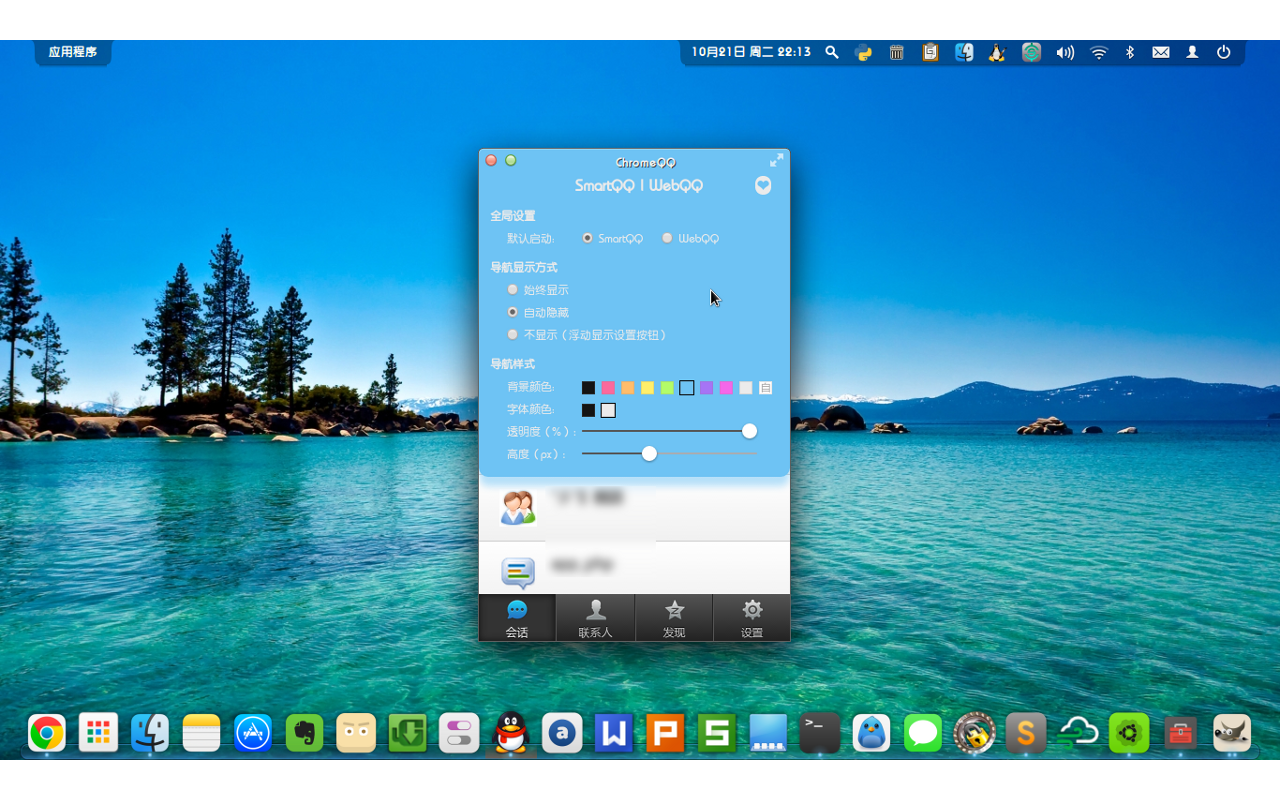Pick the black background color swatch

click(588, 388)
